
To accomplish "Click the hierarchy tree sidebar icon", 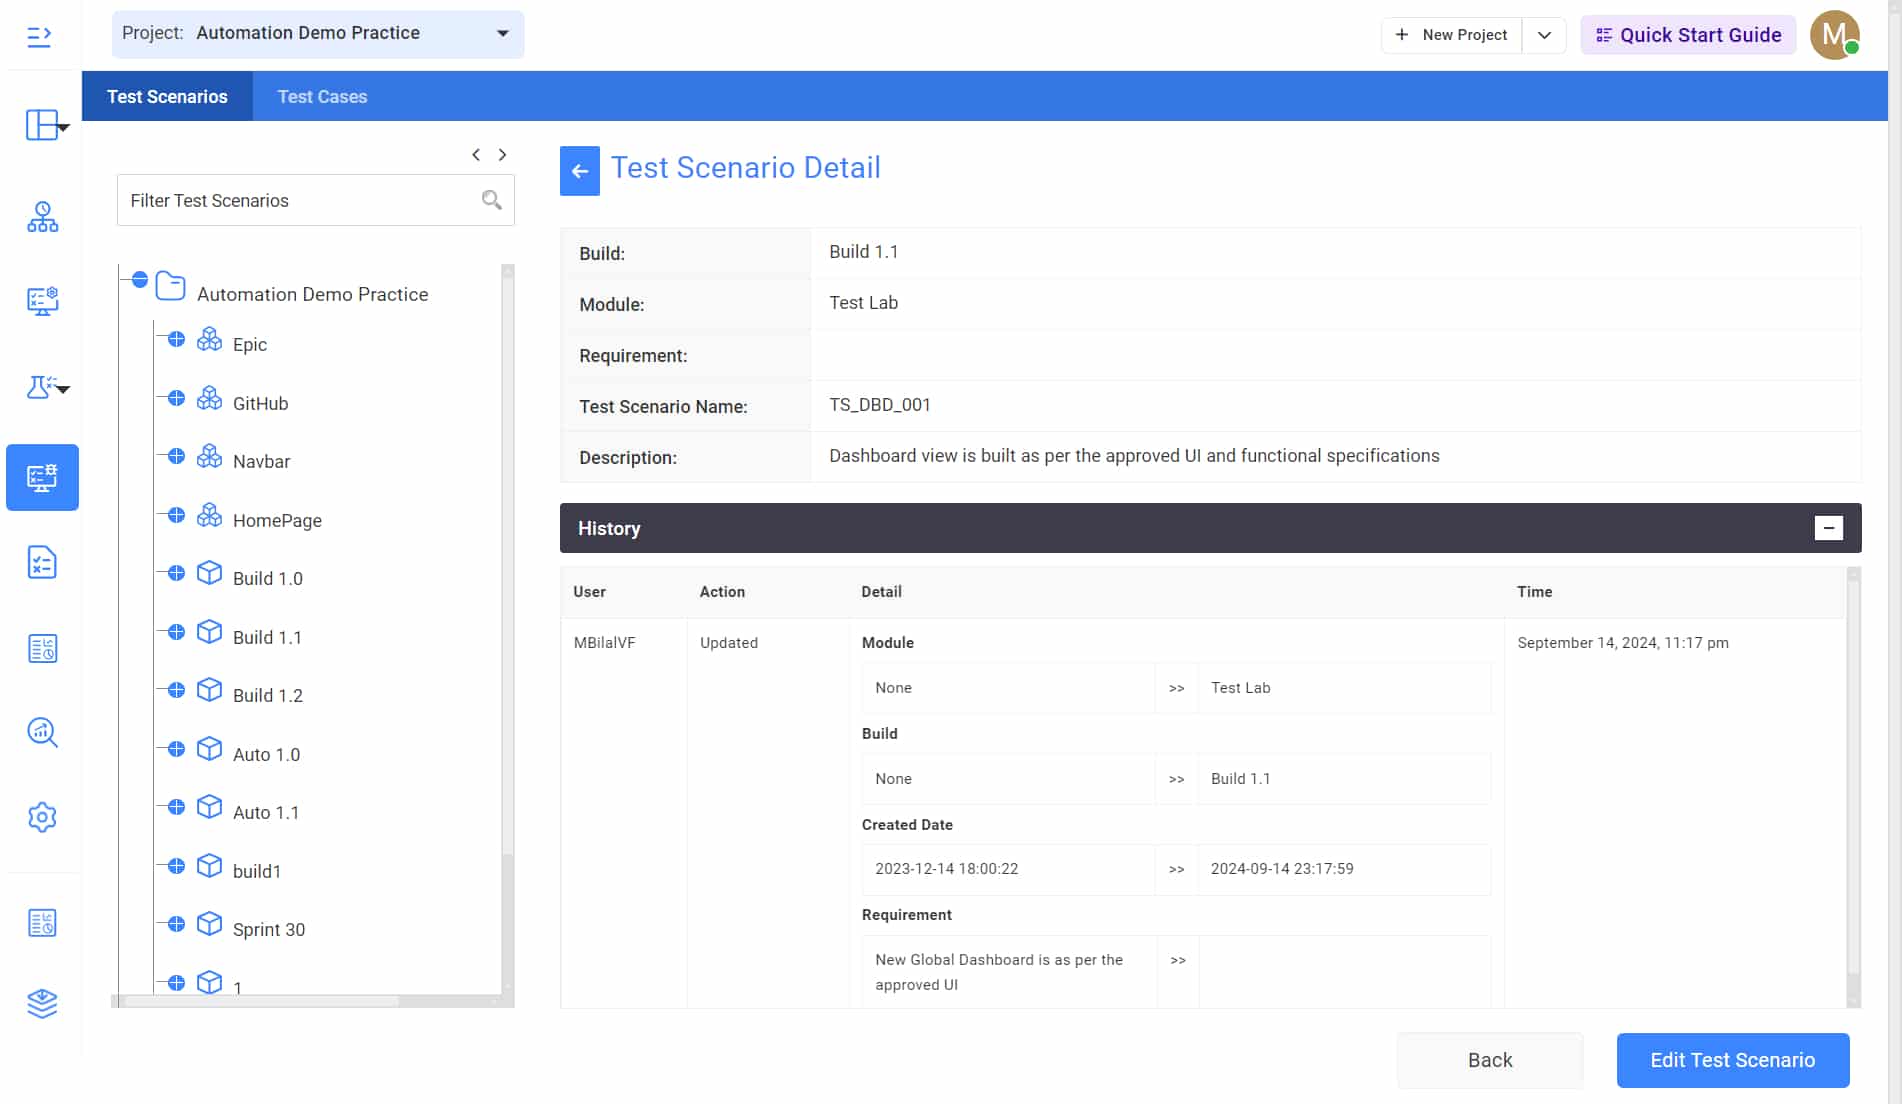I will click(x=42, y=217).
